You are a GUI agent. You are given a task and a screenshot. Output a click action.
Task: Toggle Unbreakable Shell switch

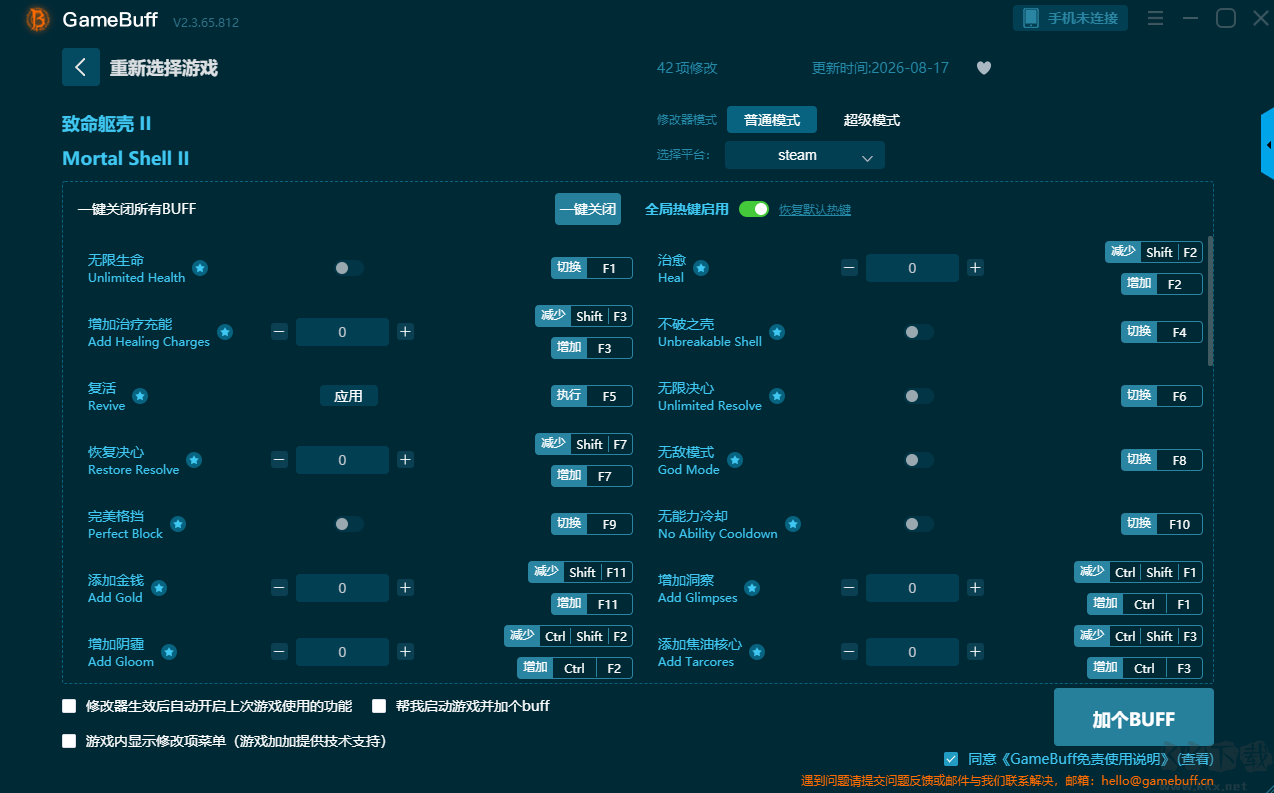tap(918, 332)
